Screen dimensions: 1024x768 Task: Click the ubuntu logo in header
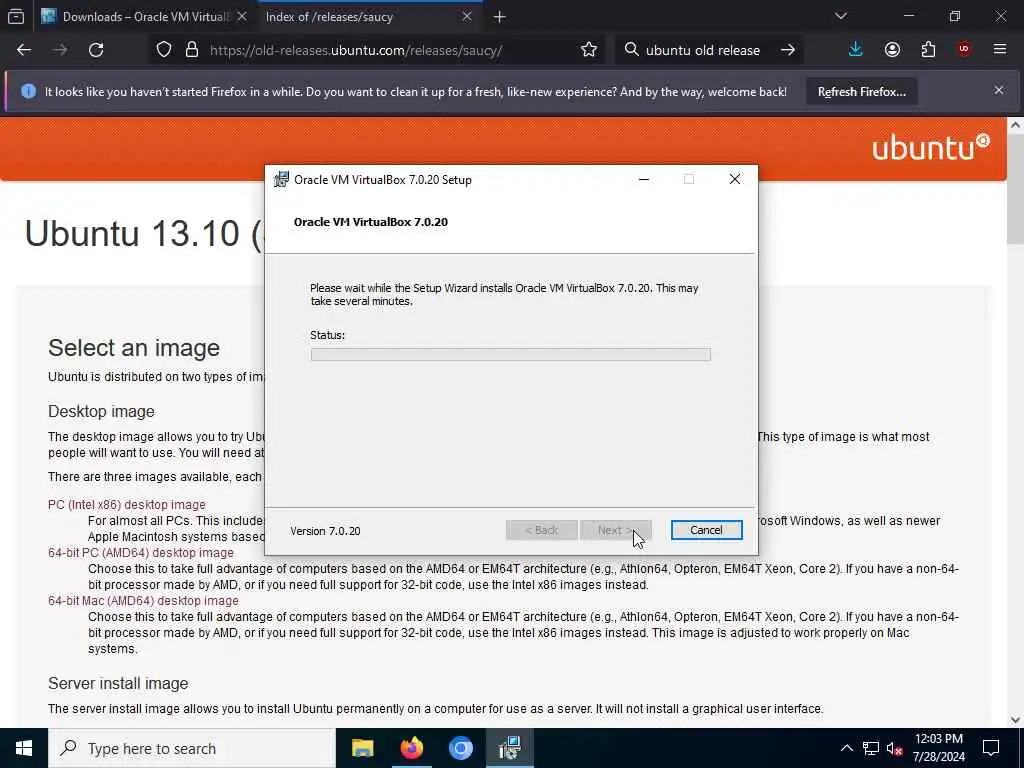(x=931, y=148)
